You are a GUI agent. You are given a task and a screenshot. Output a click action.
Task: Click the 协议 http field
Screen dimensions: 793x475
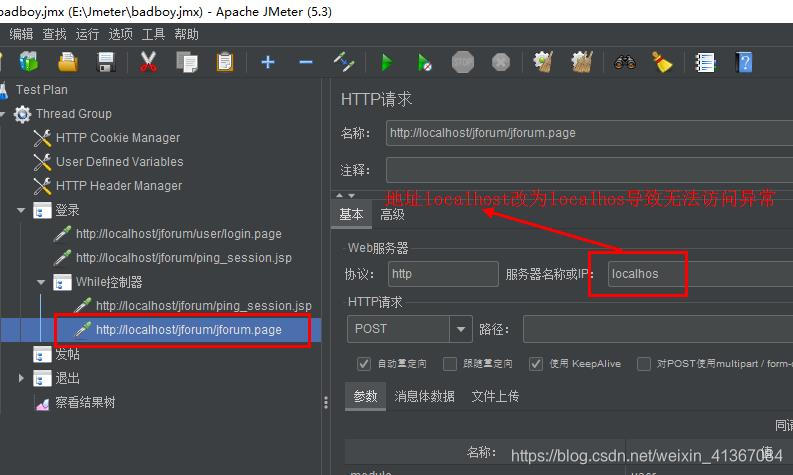coord(443,274)
